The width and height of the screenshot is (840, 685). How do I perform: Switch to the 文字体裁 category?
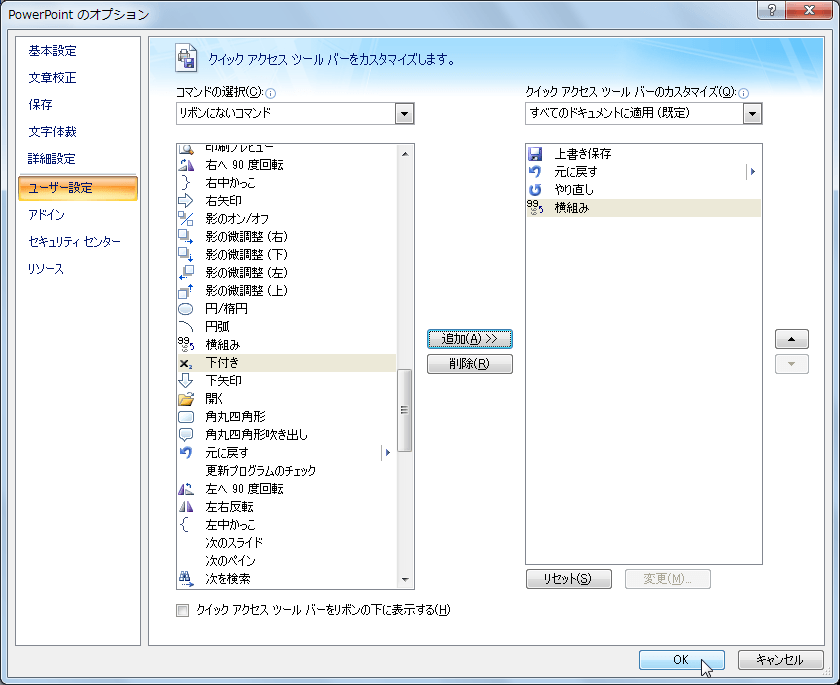(x=52, y=132)
